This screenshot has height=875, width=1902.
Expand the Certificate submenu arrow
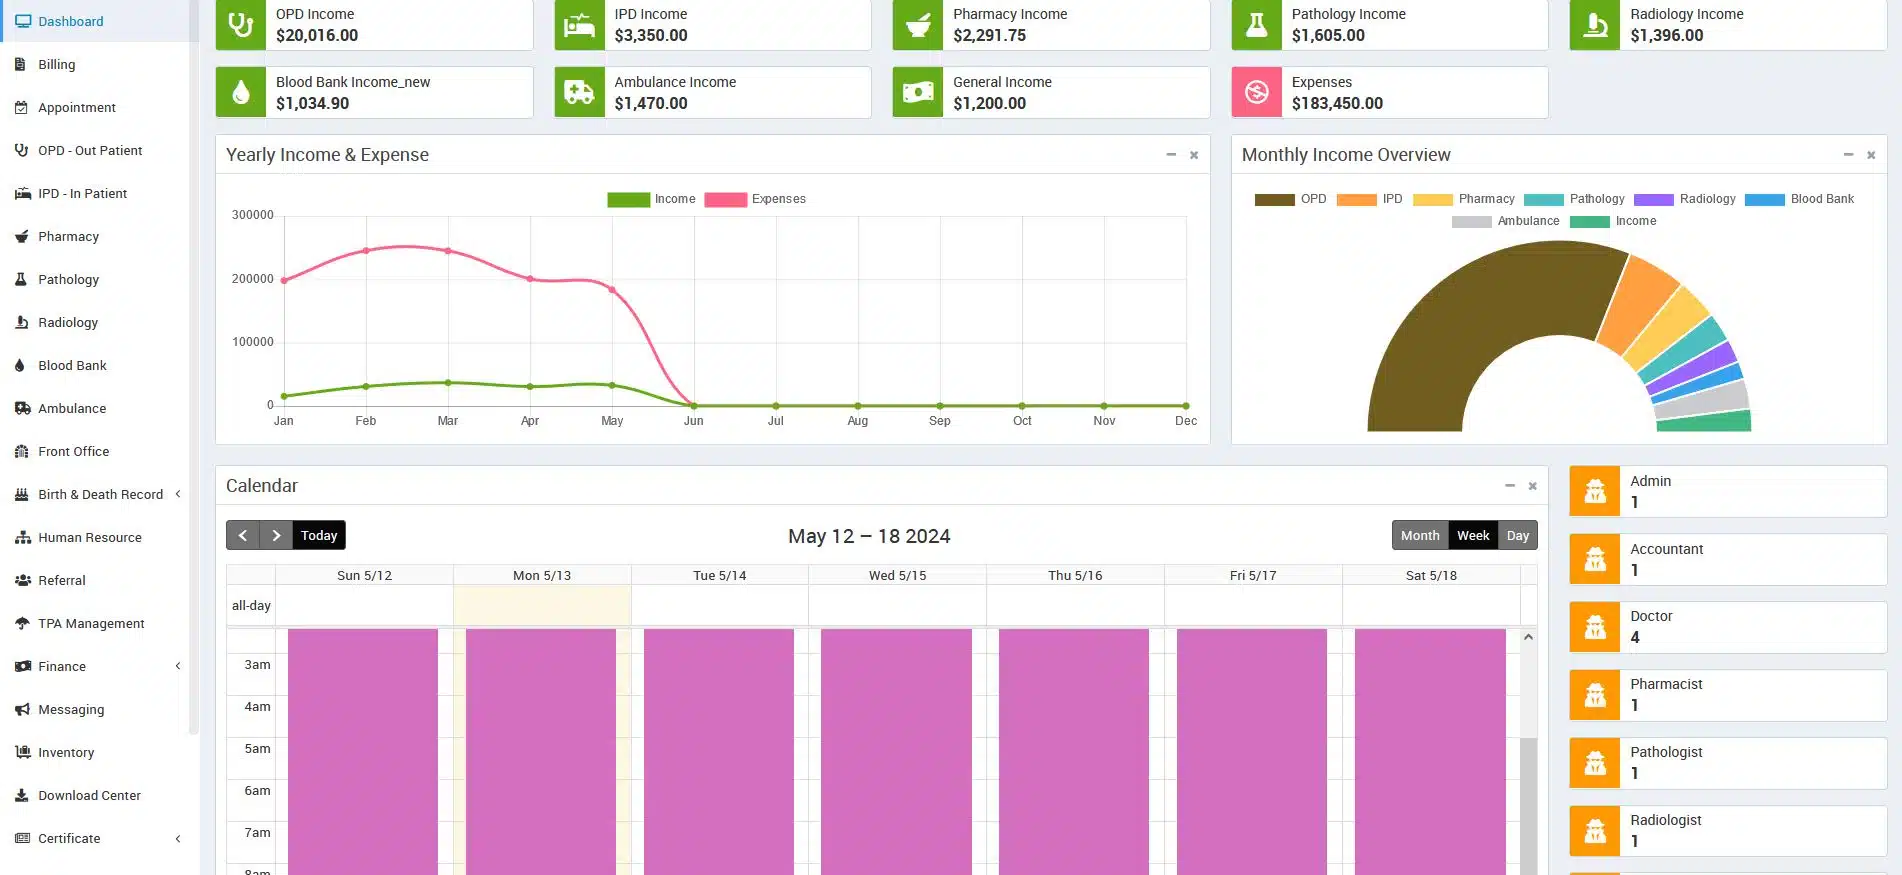[x=178, y=838]
